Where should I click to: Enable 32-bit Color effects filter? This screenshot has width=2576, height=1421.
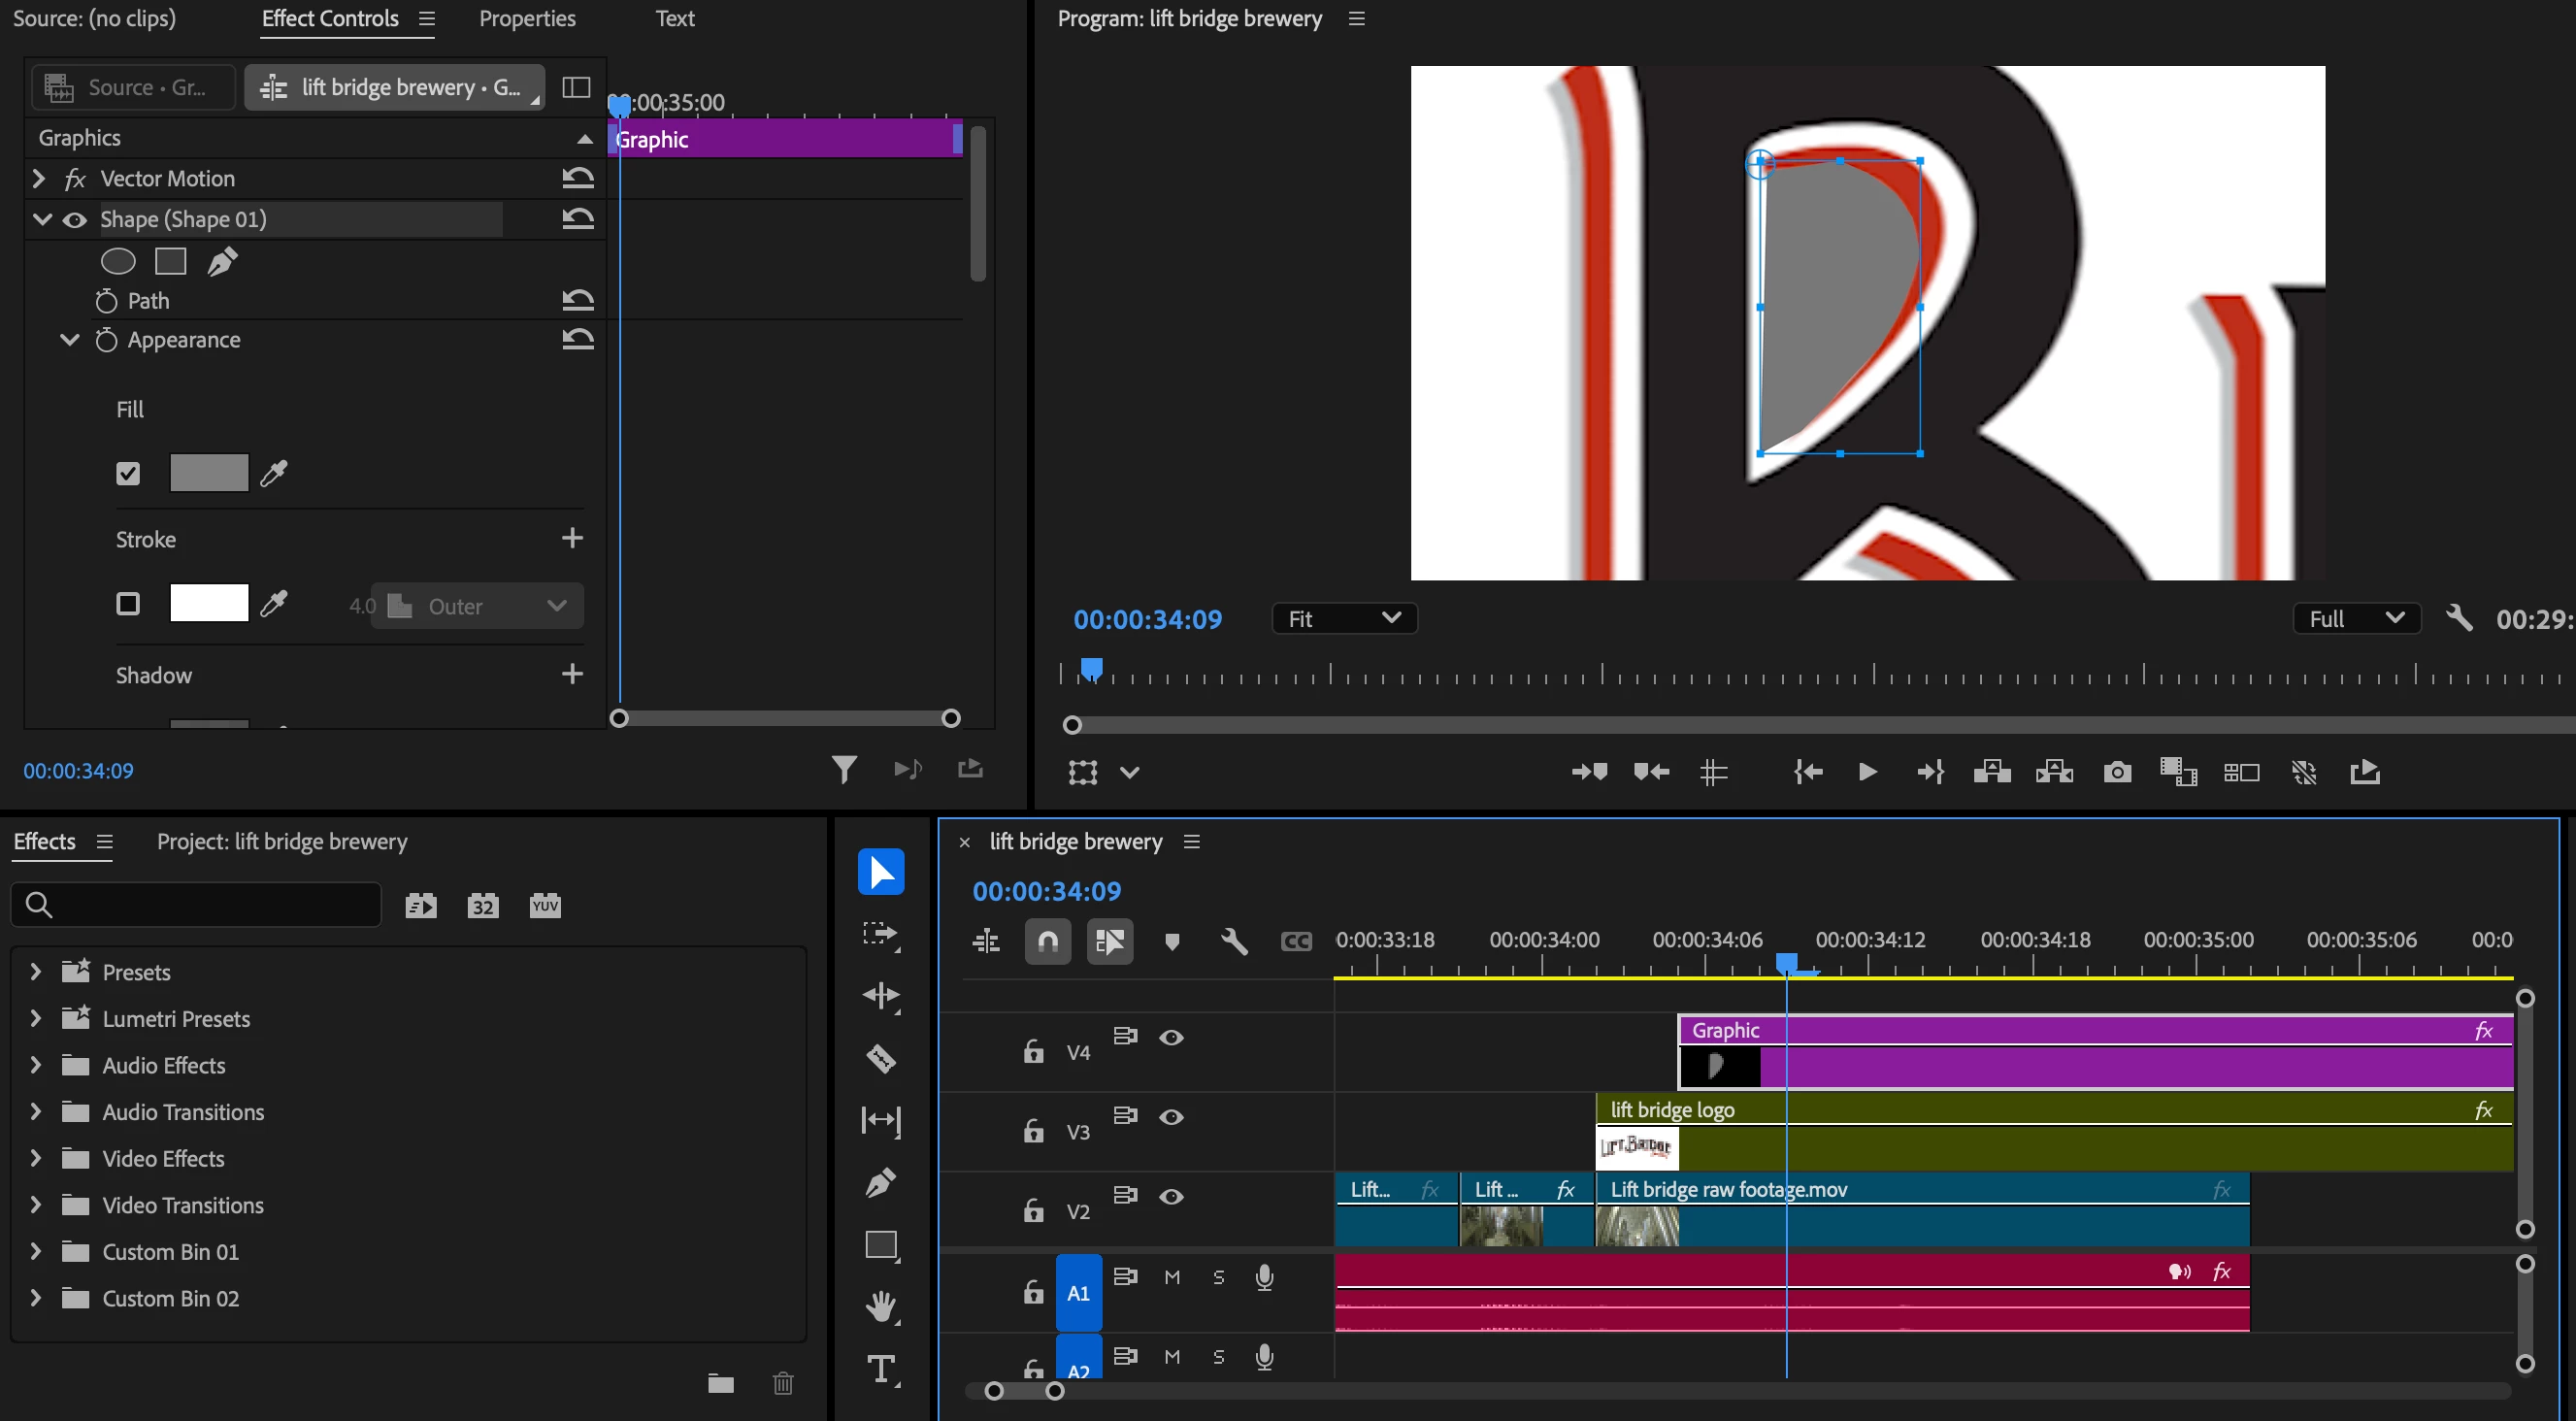coord(483,906)
